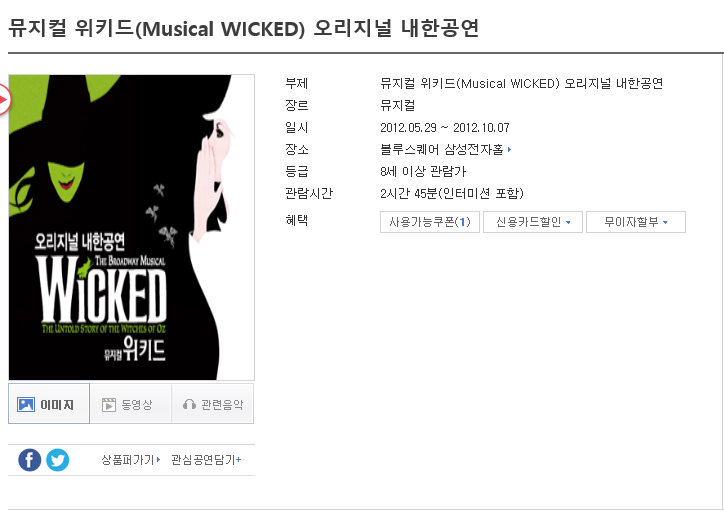This screenshot has width=724, height=513.
Task: Click the 관심공연담기 link
Action: point(204,459)
